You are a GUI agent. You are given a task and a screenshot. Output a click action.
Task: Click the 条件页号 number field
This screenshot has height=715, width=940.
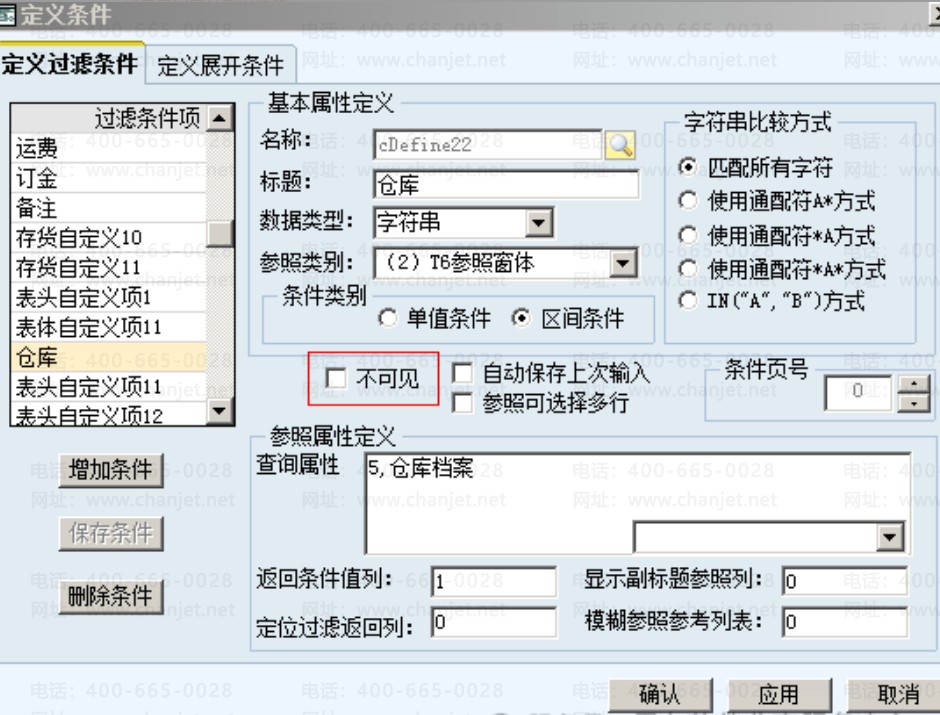(858, 392)
